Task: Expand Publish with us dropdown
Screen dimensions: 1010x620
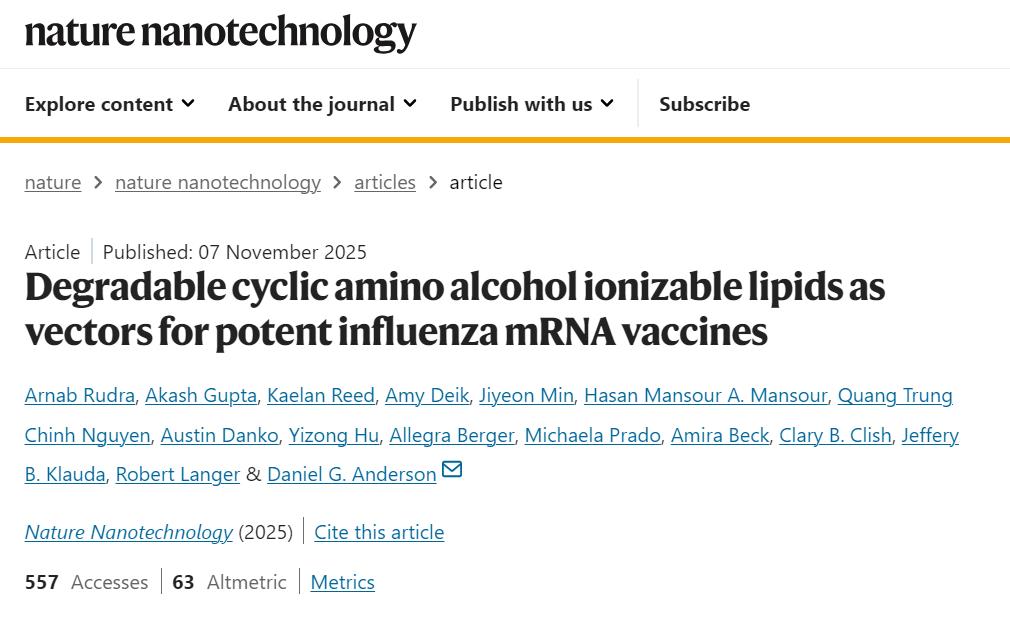Action: click(531, 104)
